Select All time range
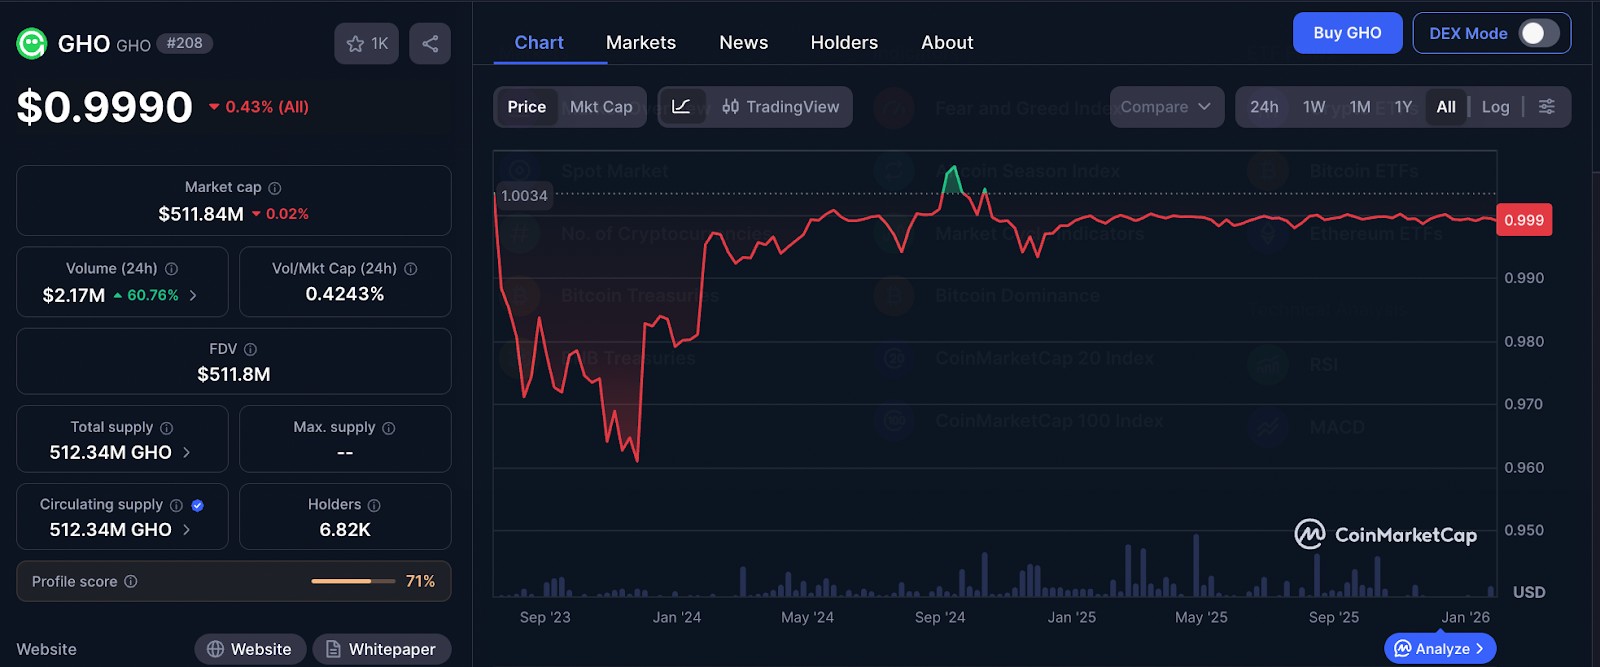Viewport: 1600px width, 667px height. (1446, 107)
